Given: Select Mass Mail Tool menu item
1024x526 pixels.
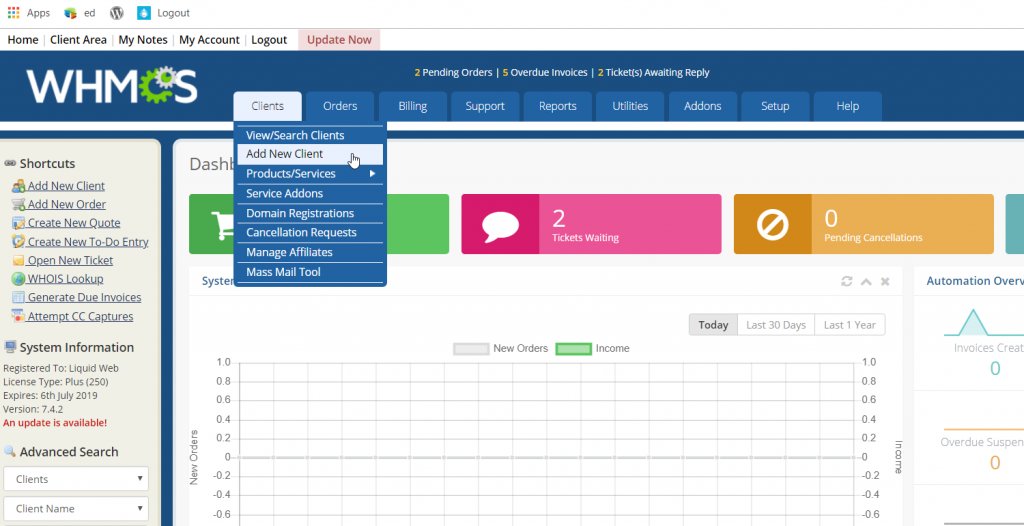Looking at the screenshot, I should click(x=310, y=272).
